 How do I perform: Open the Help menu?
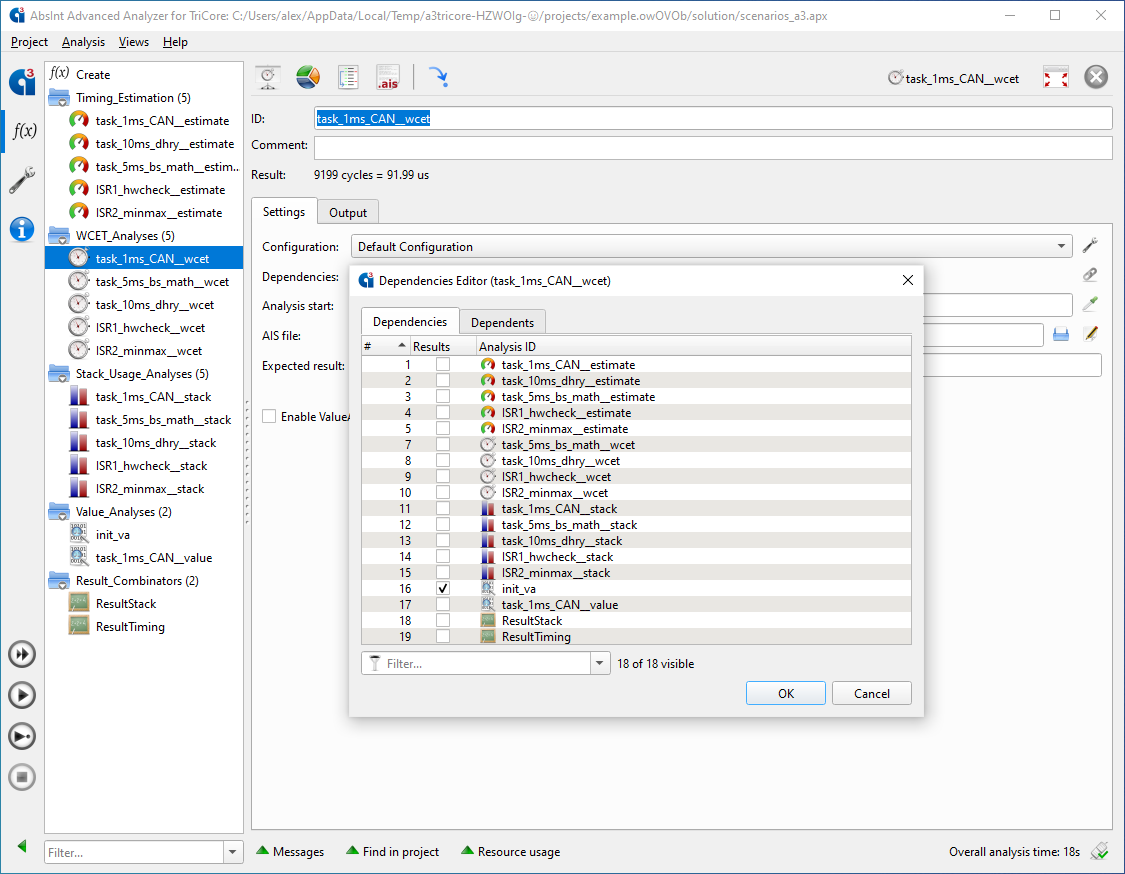[x=175, y=42]
